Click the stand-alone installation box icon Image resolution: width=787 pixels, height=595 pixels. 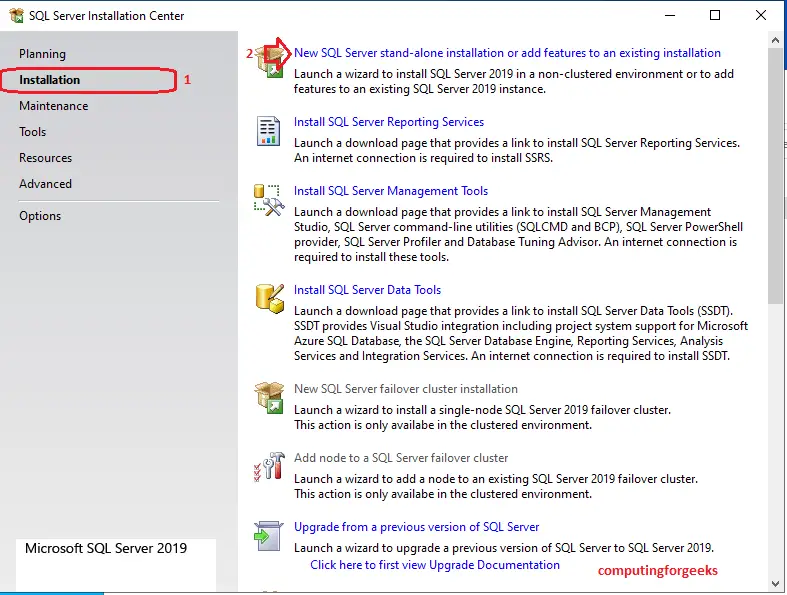tap(270, 61)
